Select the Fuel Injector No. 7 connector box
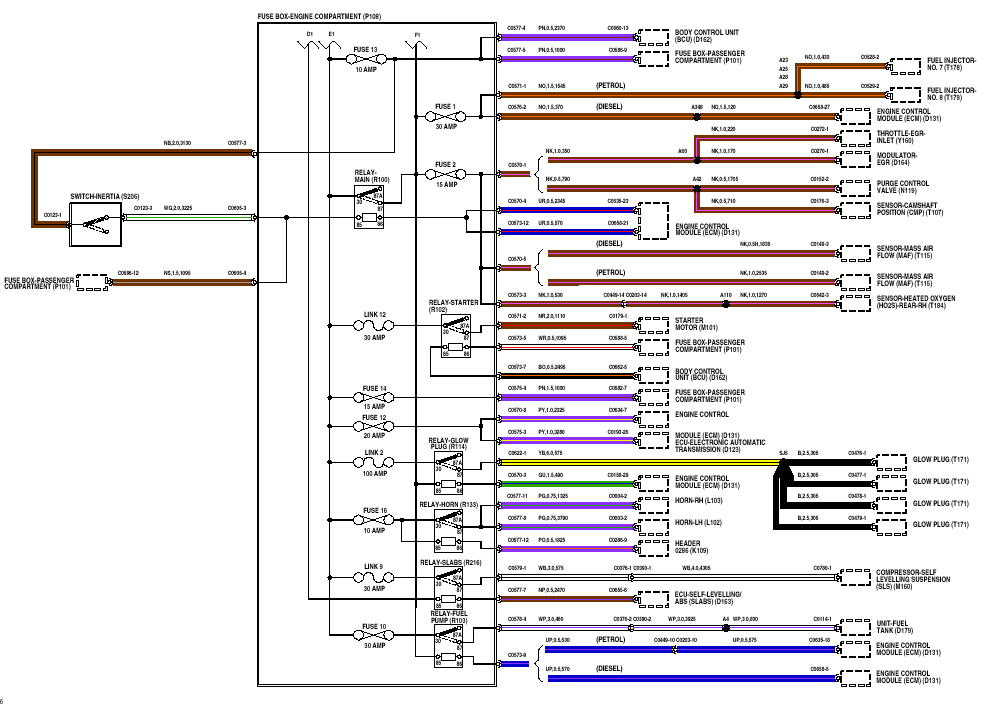This screenshot has height=704, width=981. [903, 65]
